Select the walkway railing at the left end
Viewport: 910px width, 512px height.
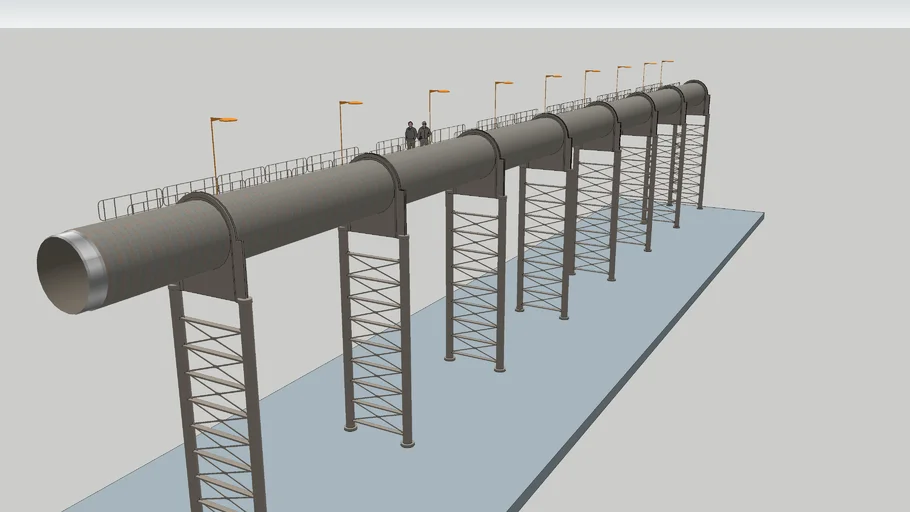[x=130, y=205]
